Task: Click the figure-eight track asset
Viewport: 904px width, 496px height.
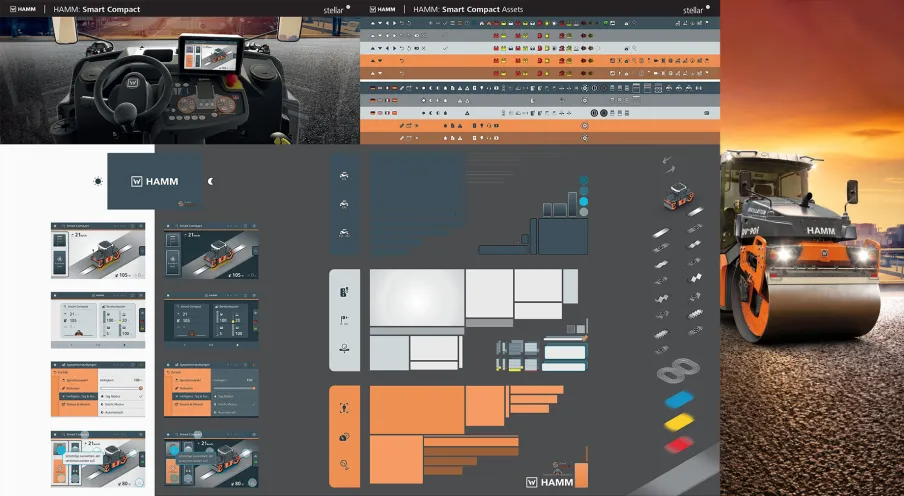Action: [x=679, y=370]
